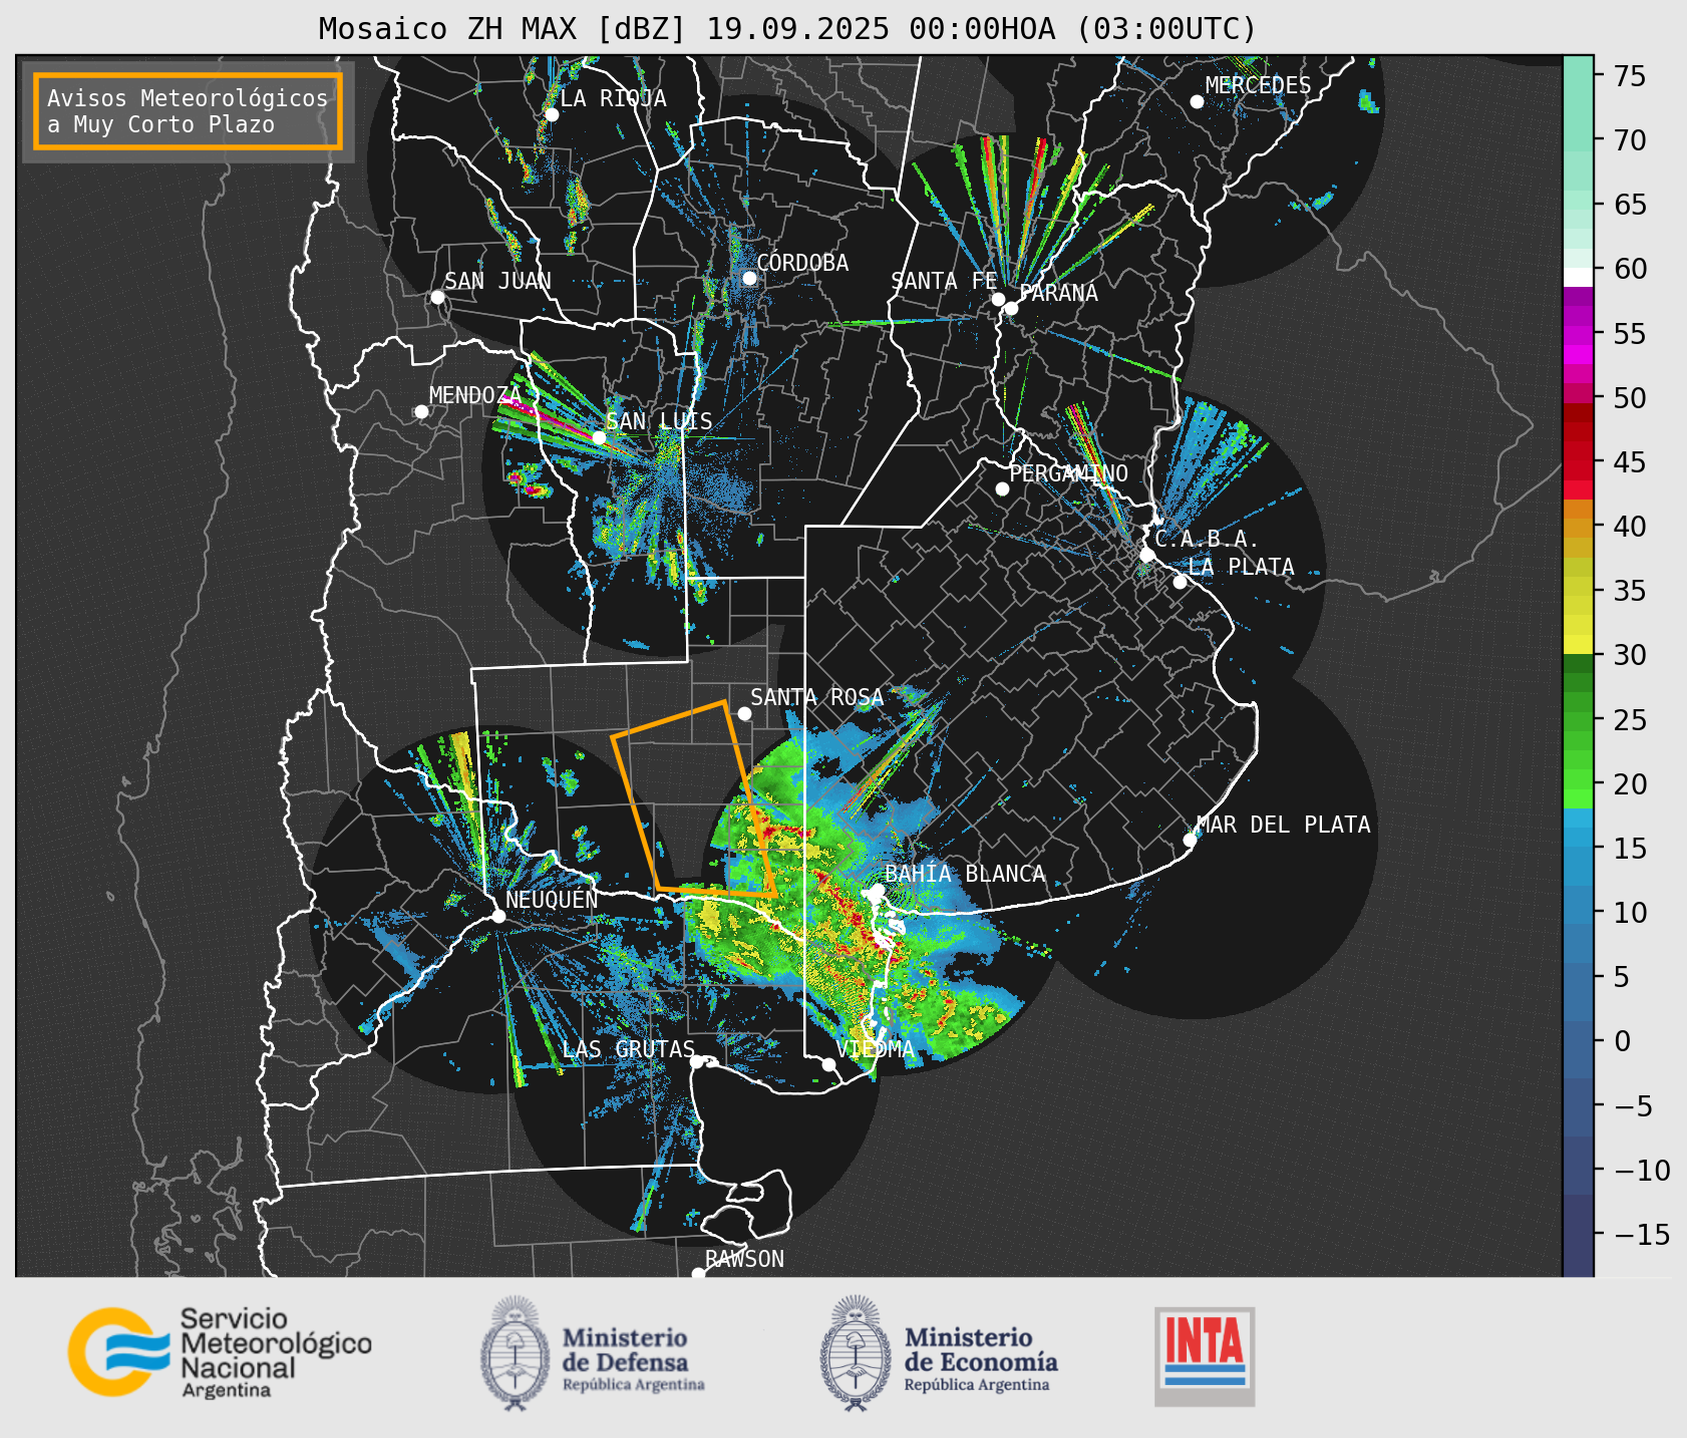
Task: Click the Servicio Meteorológico Nacional logo
Action: point(218,1352)
